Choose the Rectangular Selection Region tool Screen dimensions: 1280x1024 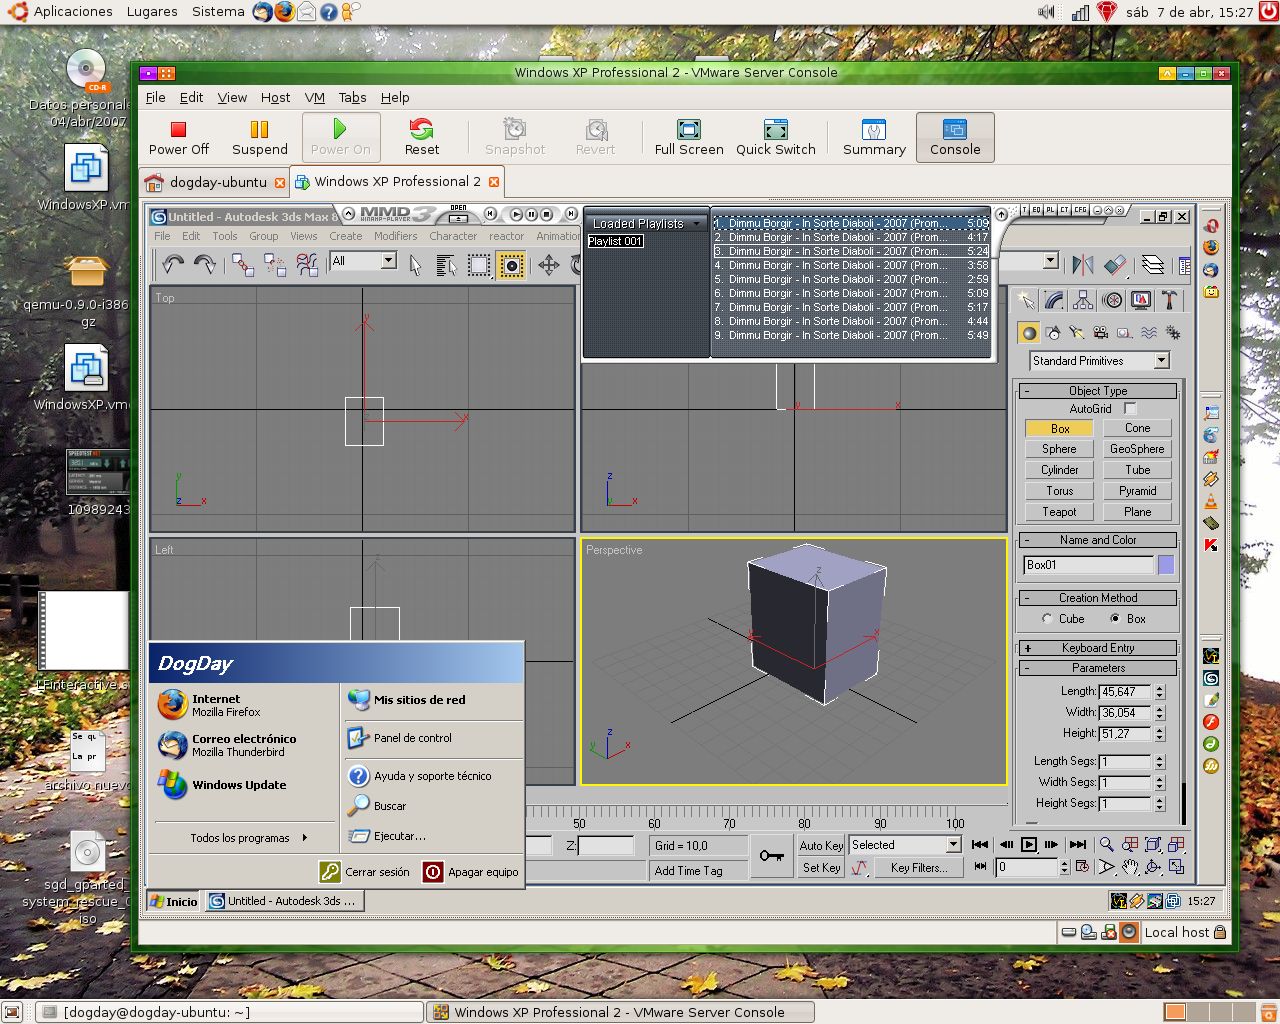(479, 264)
